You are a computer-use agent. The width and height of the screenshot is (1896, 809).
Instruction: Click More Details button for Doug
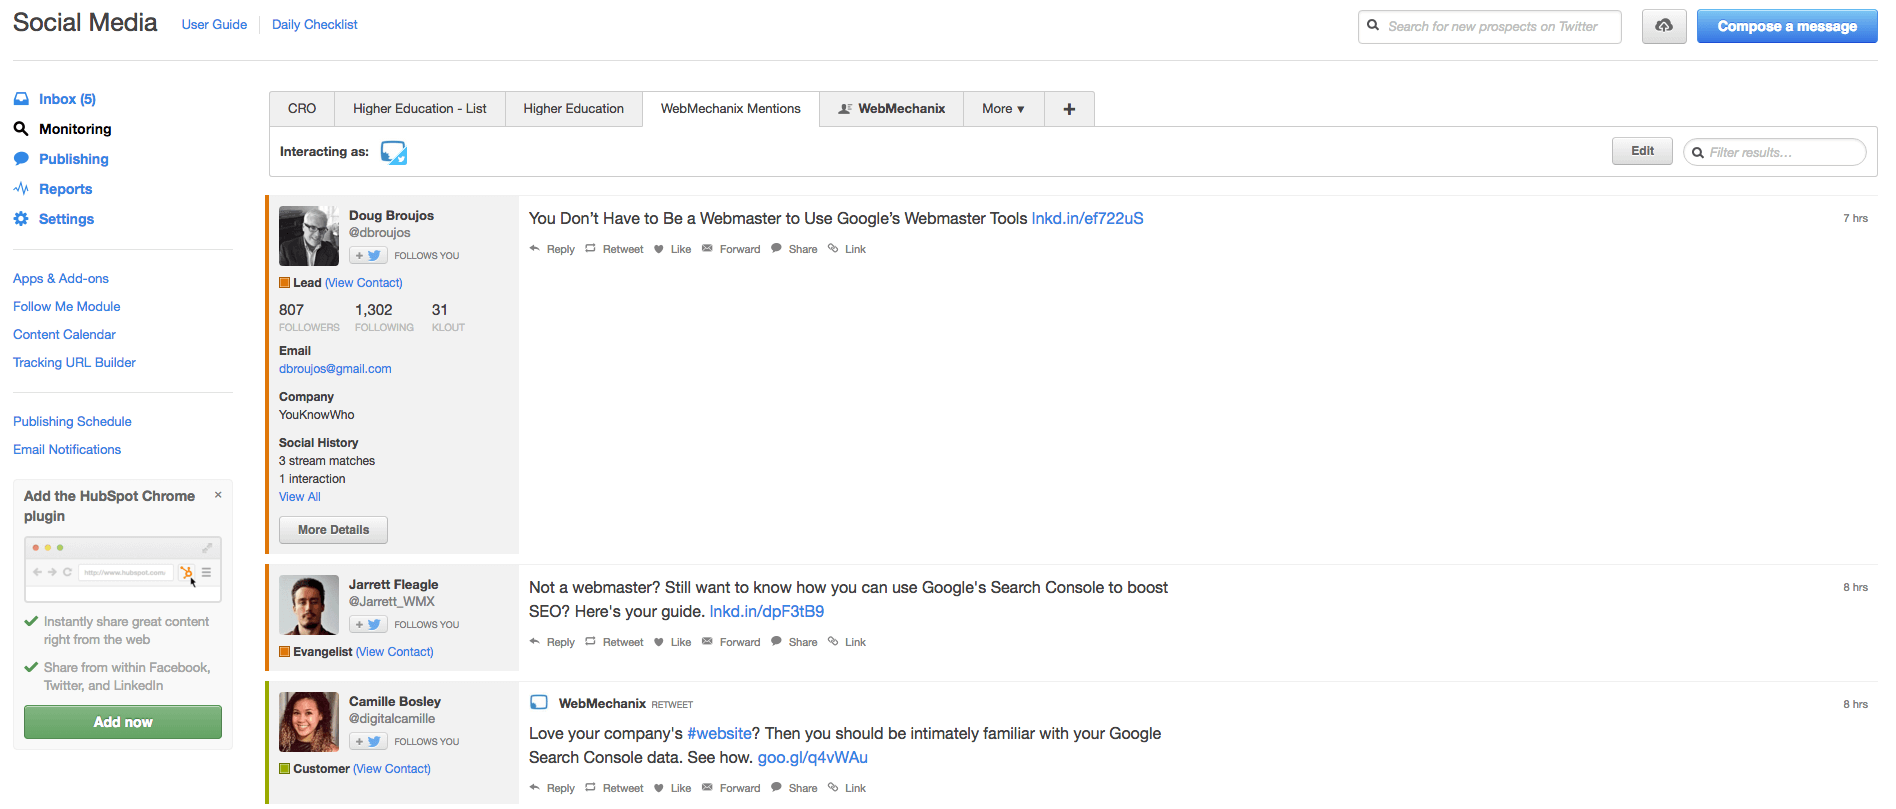coord(333,530)
